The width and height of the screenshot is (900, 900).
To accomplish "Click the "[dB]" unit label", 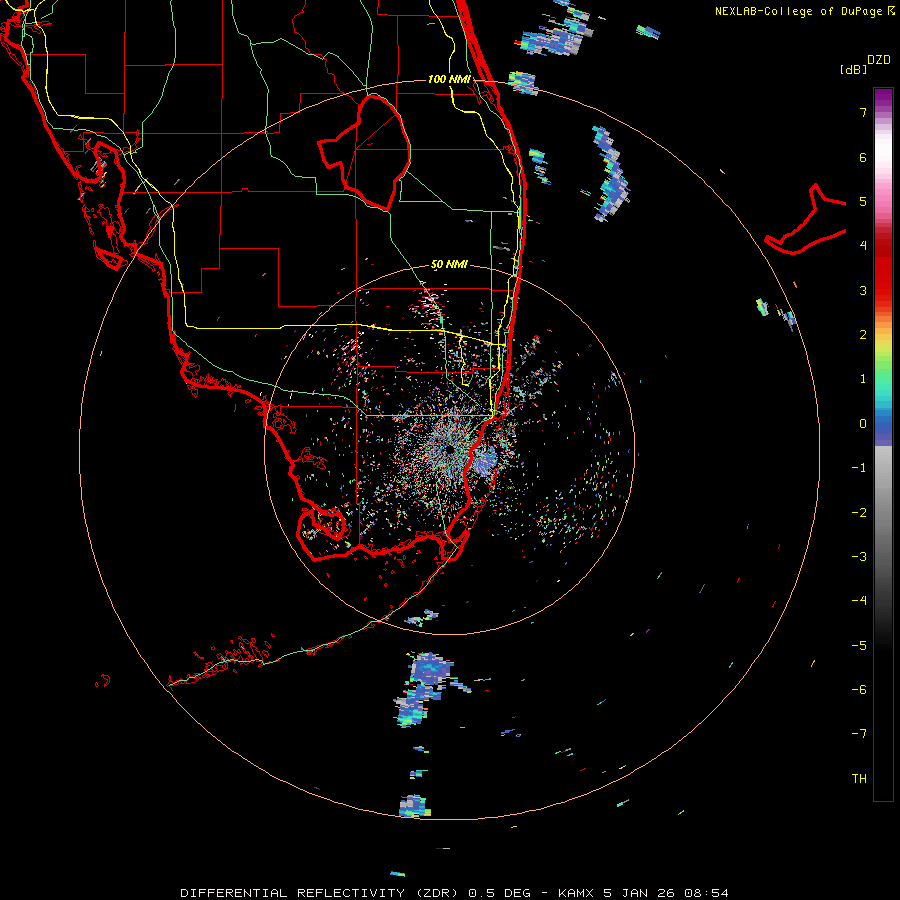I will [854, 70].
